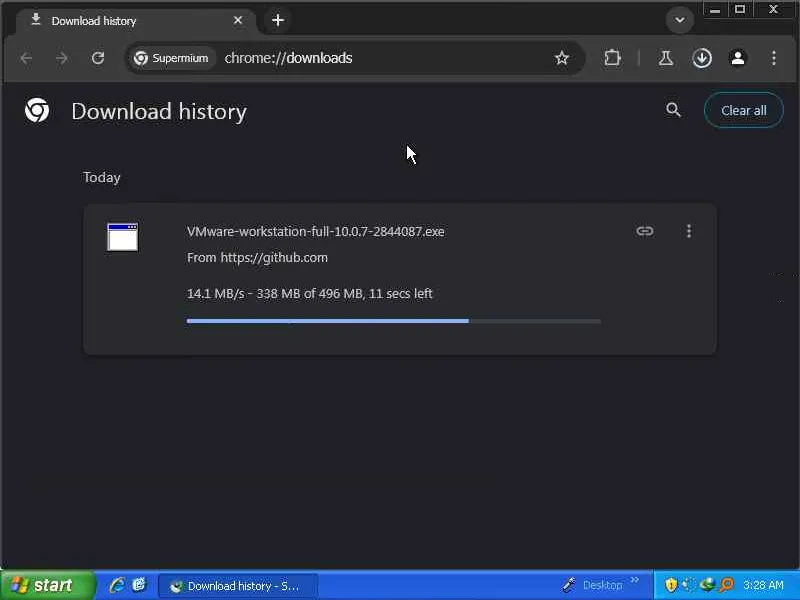Click the pen icon beside the Desktop toolbar
The width and height of the screenshot is (800, 600).
click(x=569, y=585)
